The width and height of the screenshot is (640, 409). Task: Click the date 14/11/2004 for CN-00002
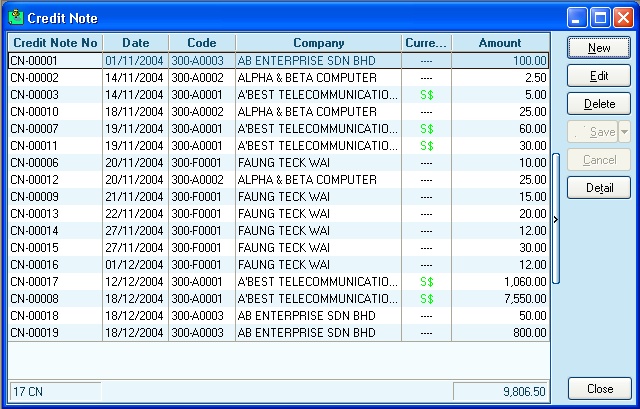click(x=134, y=78)
